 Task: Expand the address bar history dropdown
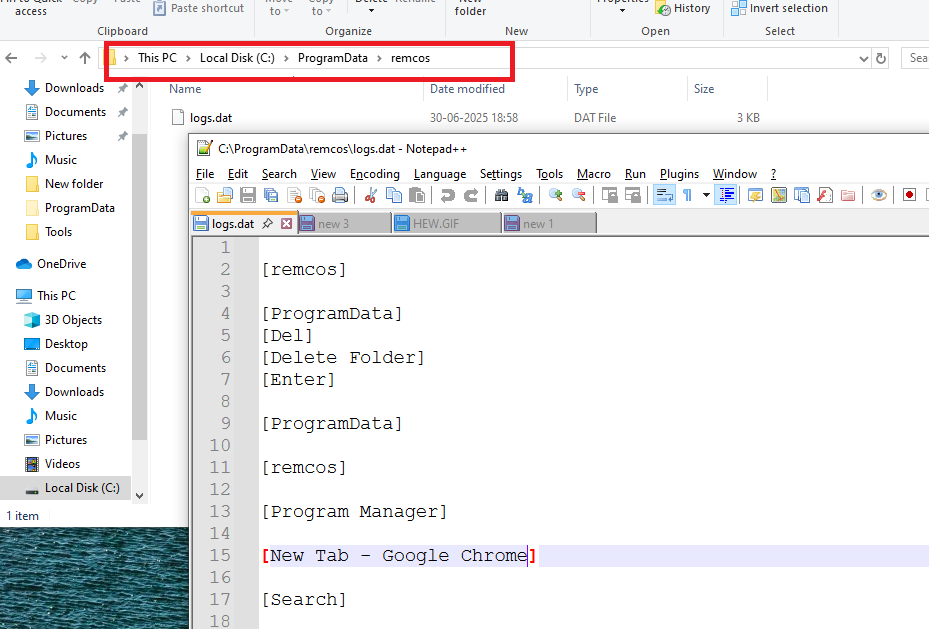coord(864,59)
